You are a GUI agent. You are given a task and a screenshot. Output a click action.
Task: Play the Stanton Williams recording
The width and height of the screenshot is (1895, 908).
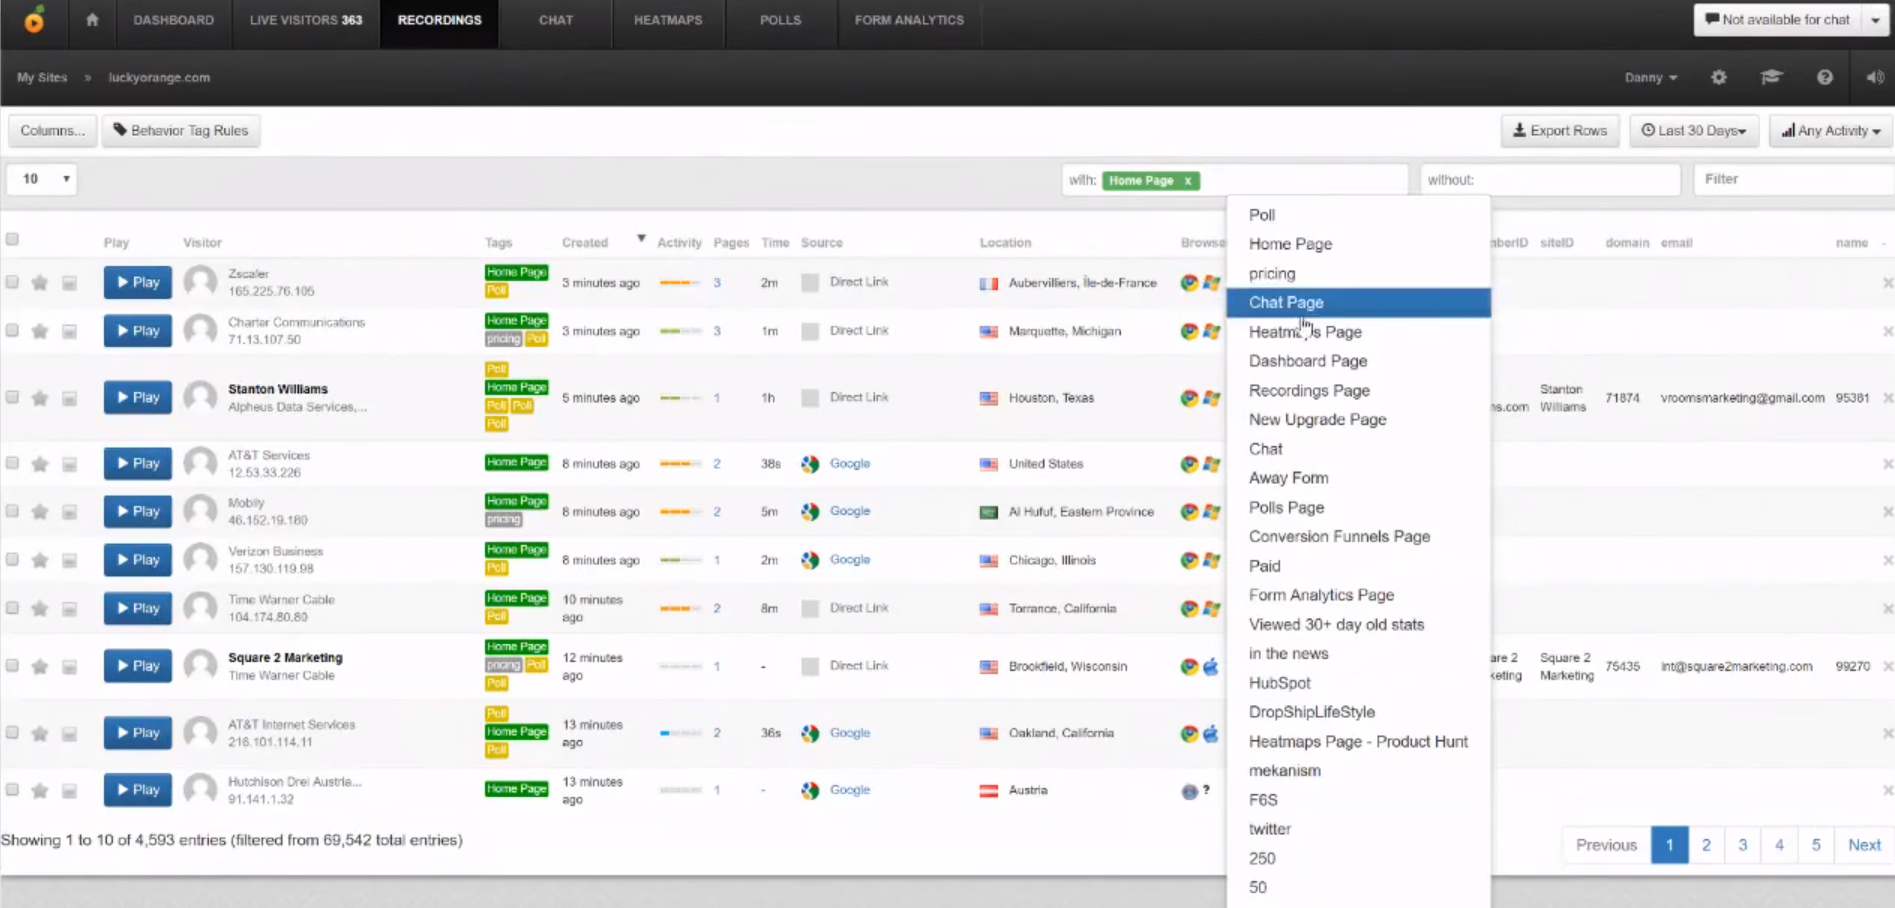[138, 398]
